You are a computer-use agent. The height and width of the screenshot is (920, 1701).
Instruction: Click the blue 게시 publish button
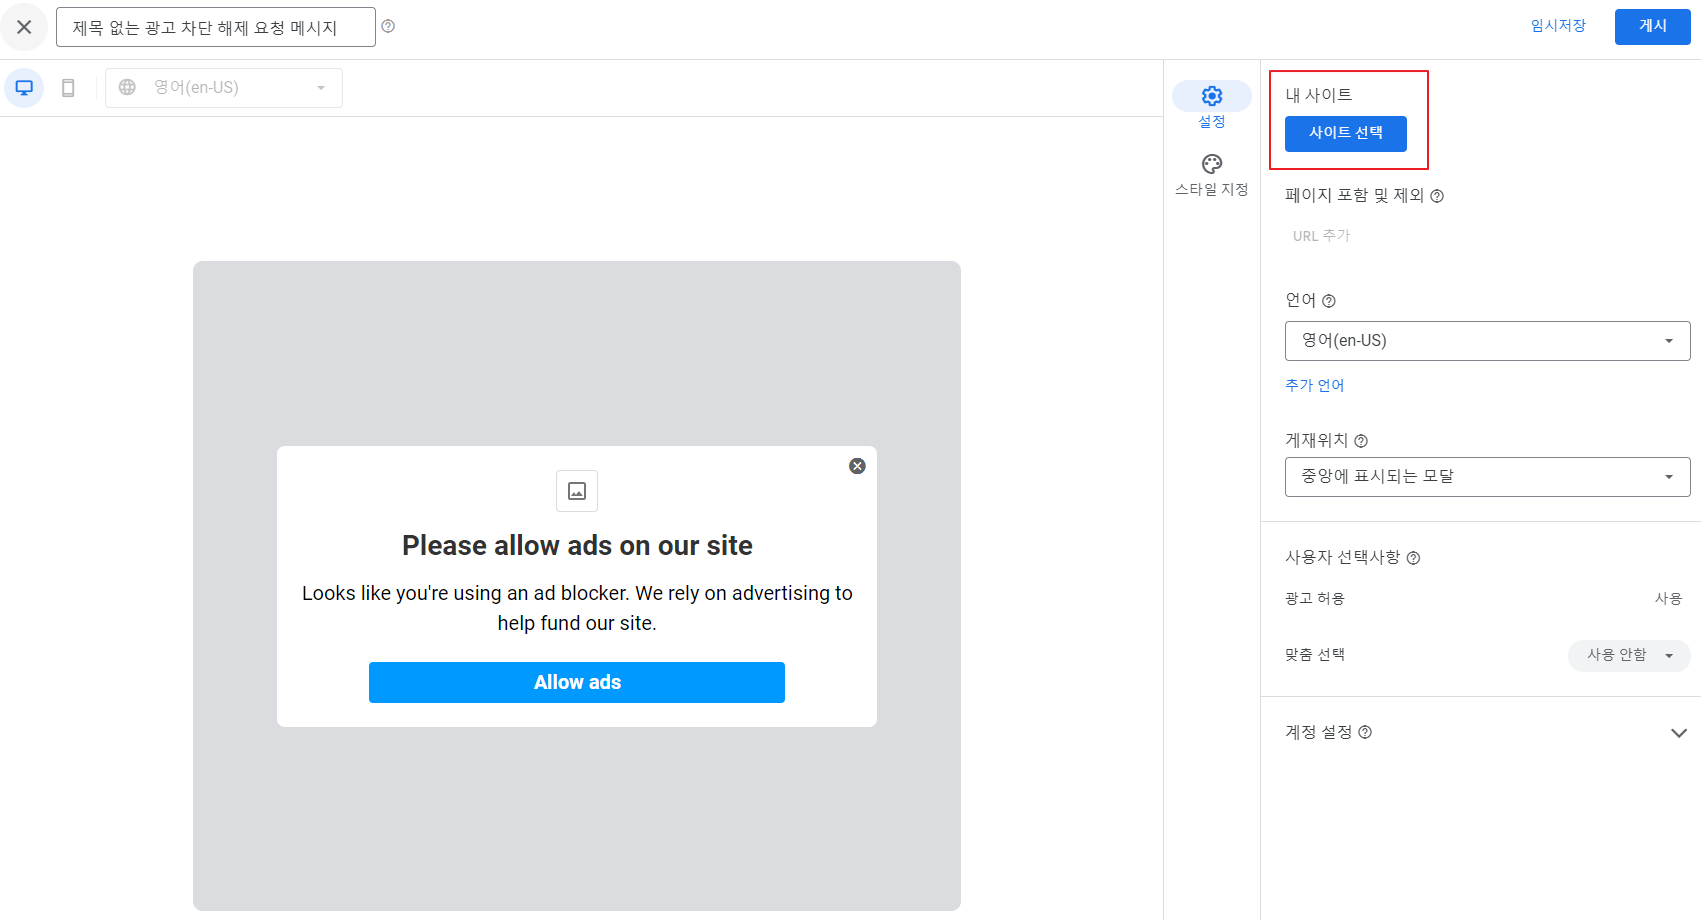pos(1652,27)
